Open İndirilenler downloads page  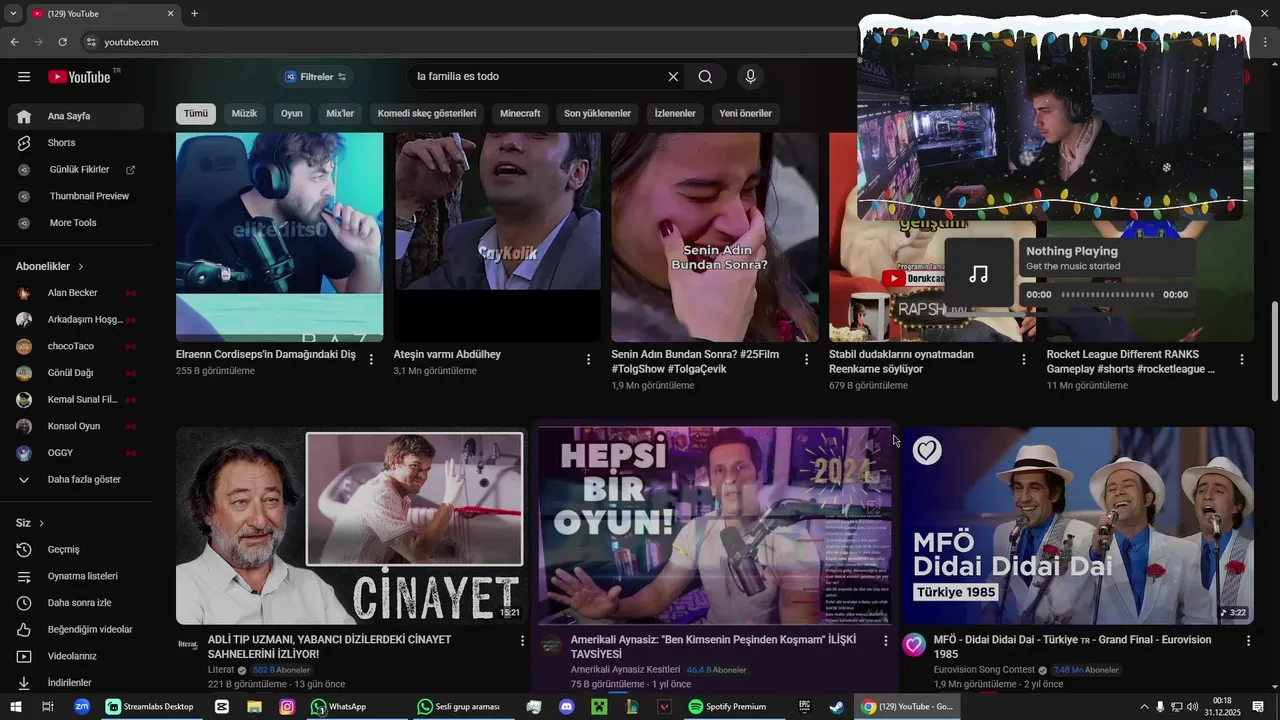coord(76,683)
